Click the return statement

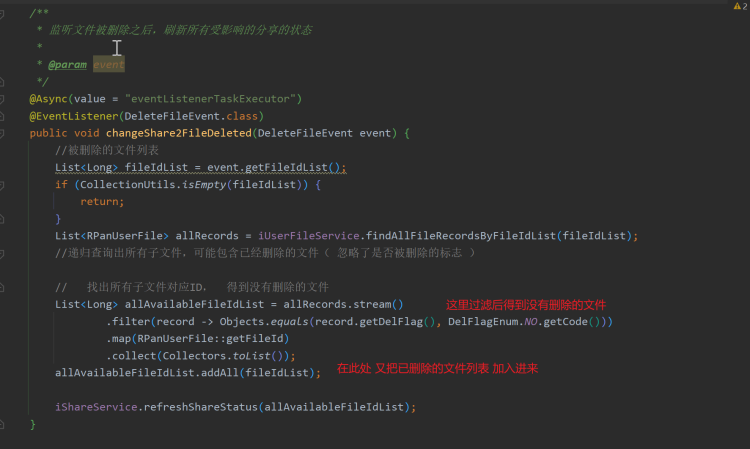[102, 202]
